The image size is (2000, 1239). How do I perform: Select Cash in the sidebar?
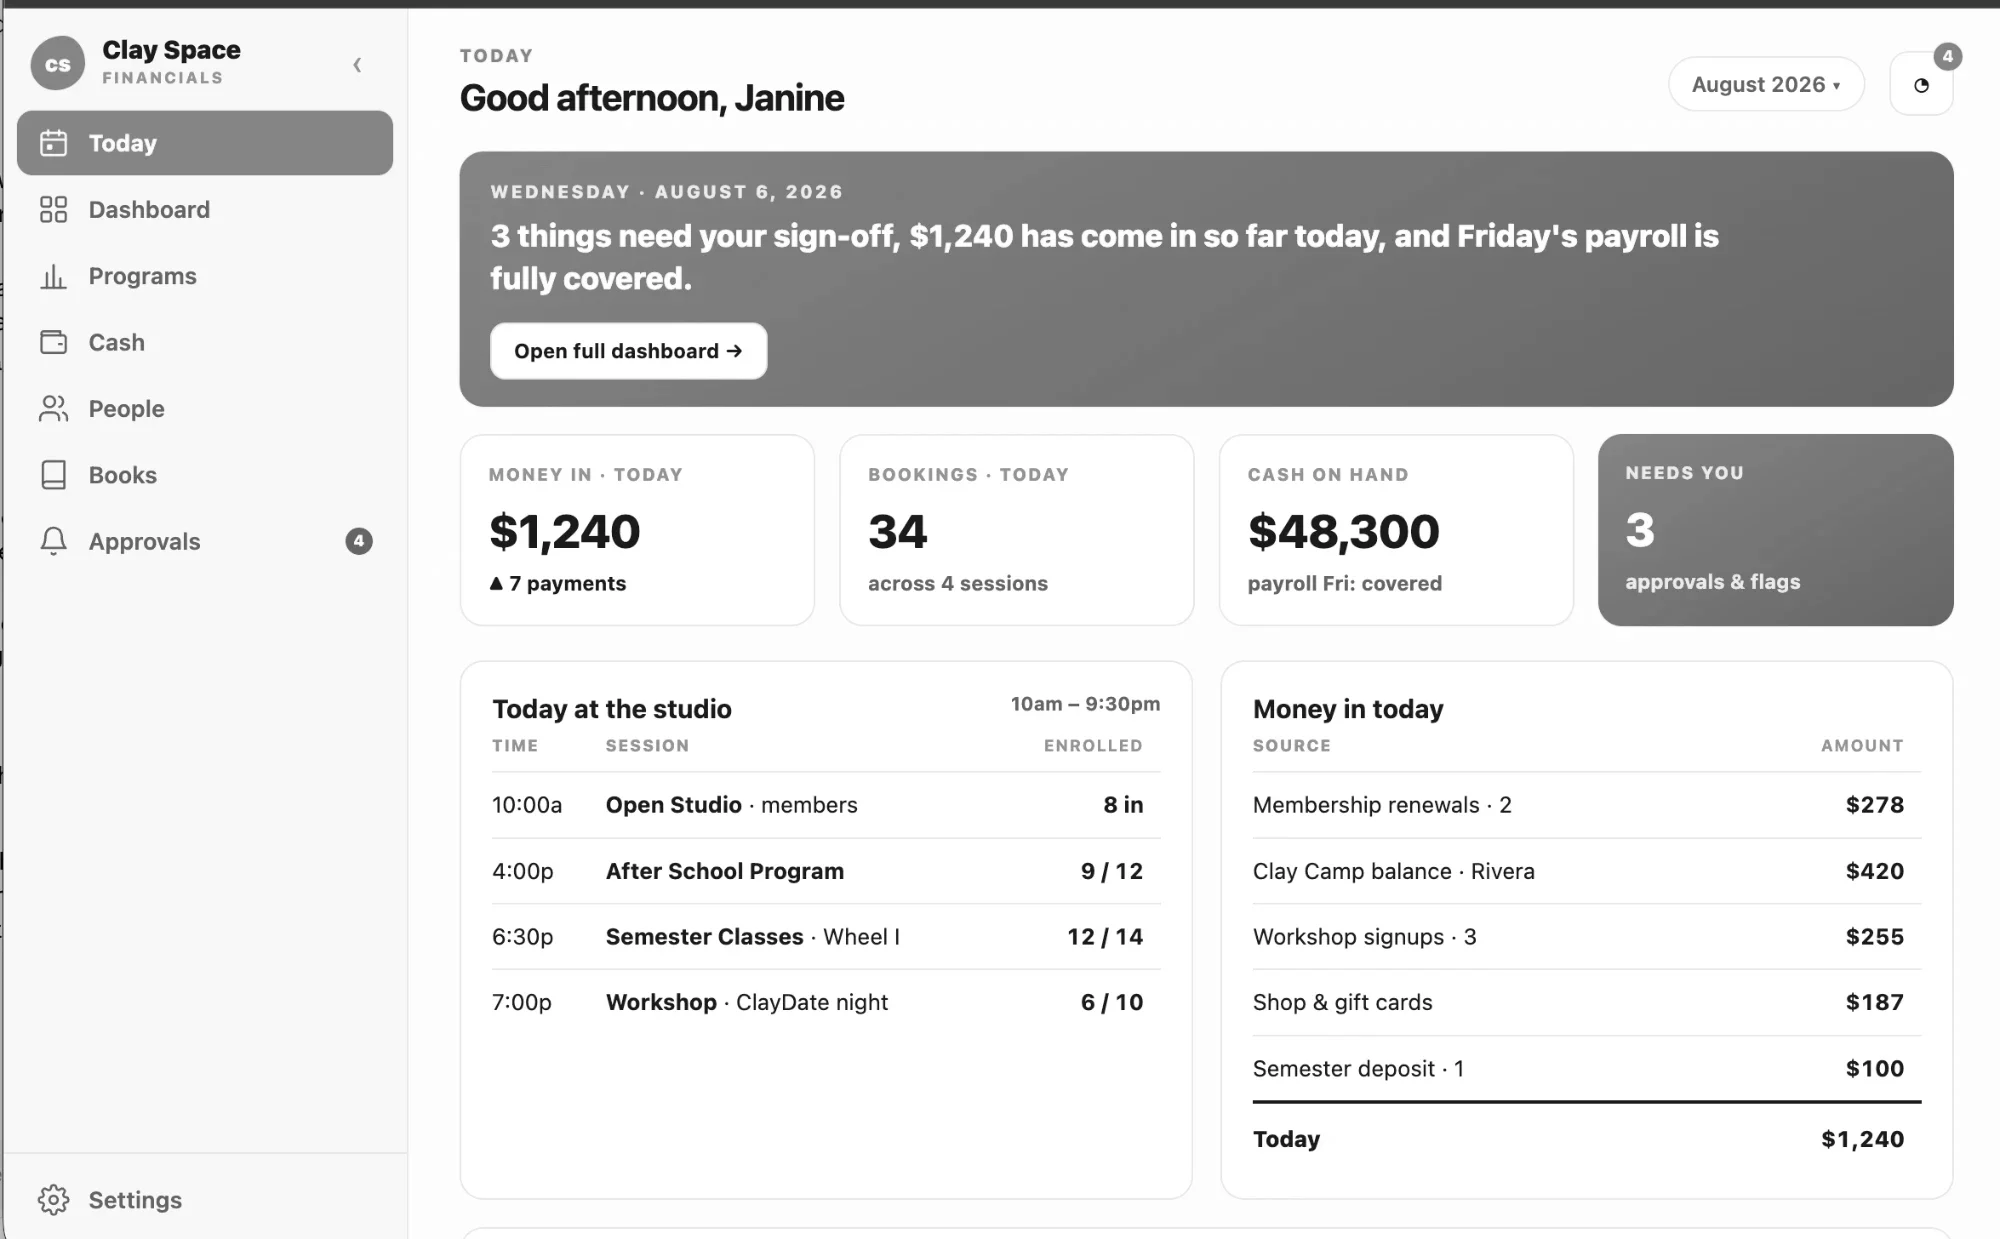click(x=204, y=342)
